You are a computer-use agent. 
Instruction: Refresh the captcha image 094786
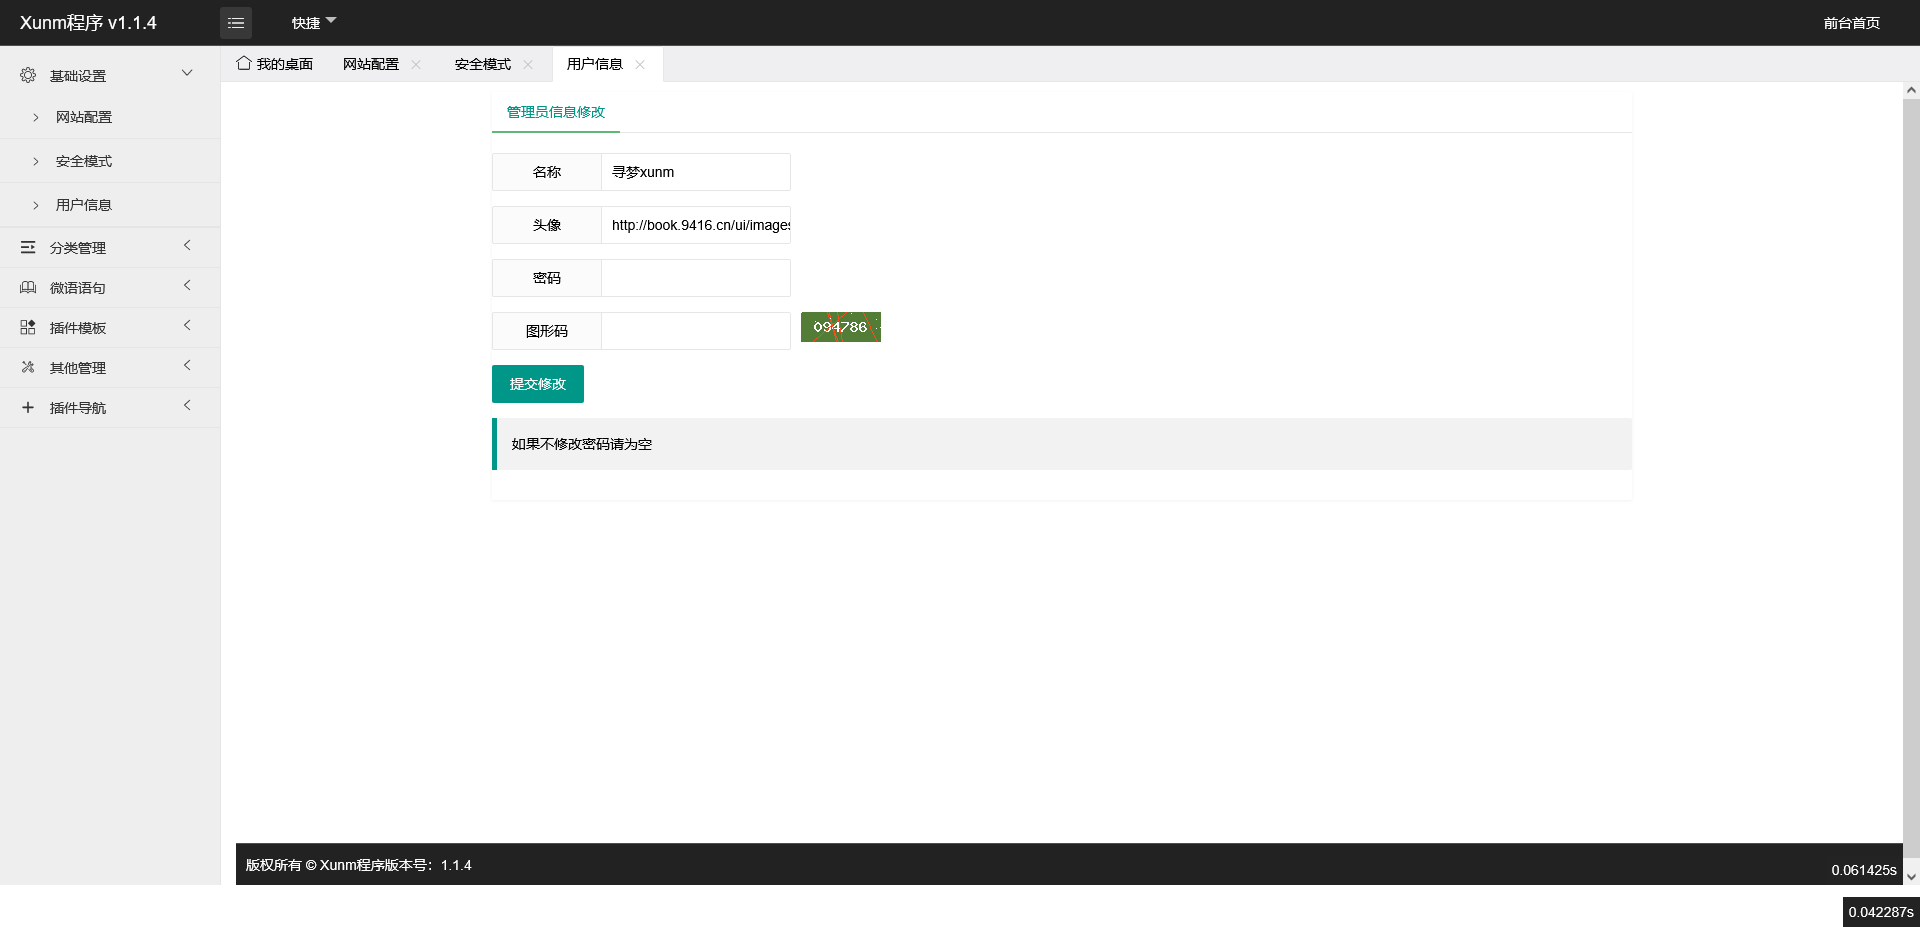click(x=840, y=327)
